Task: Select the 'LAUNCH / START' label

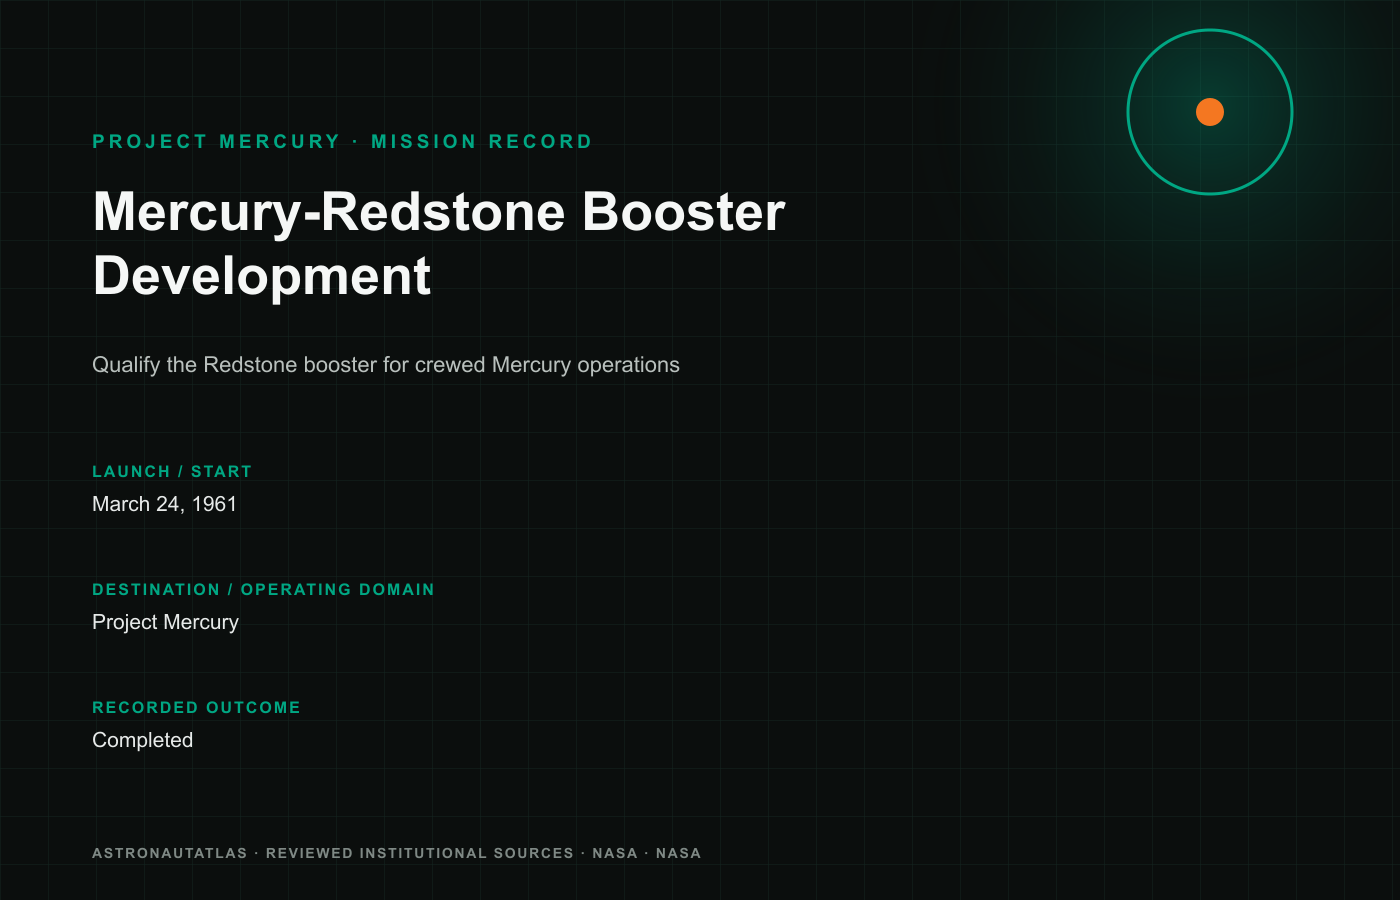Action: point(172,472)
